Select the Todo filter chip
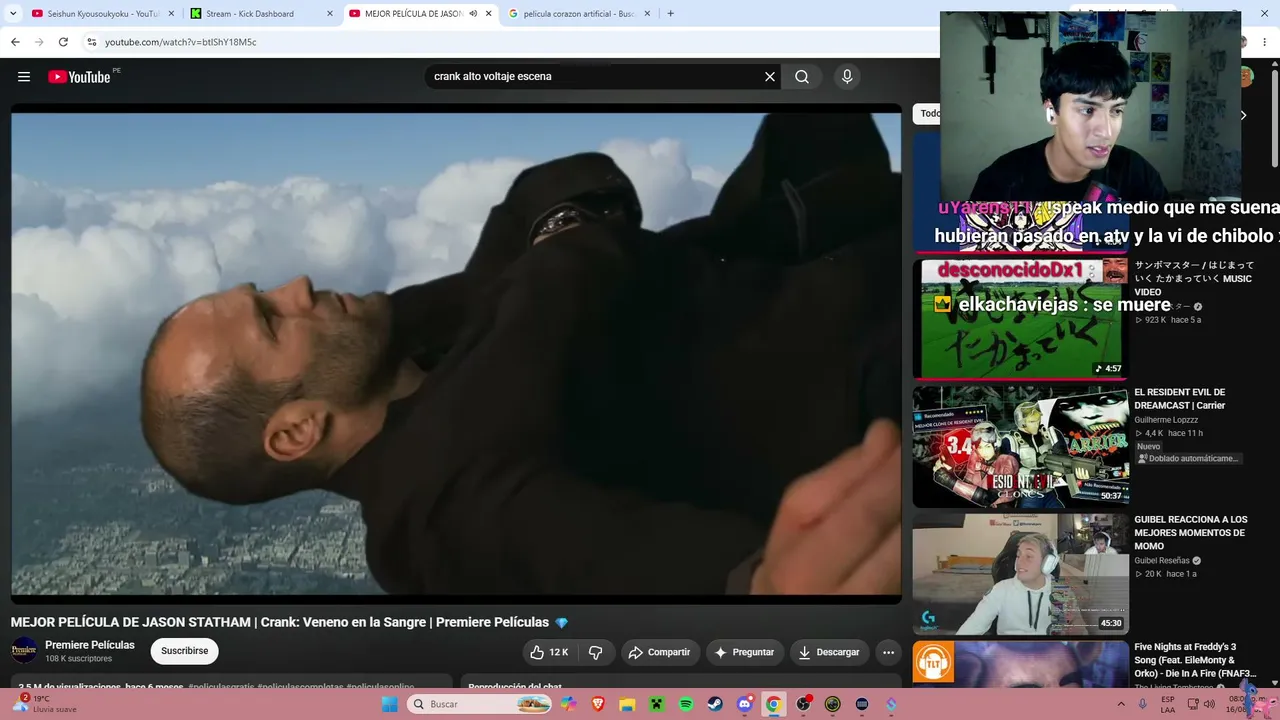 coord(929,114)
